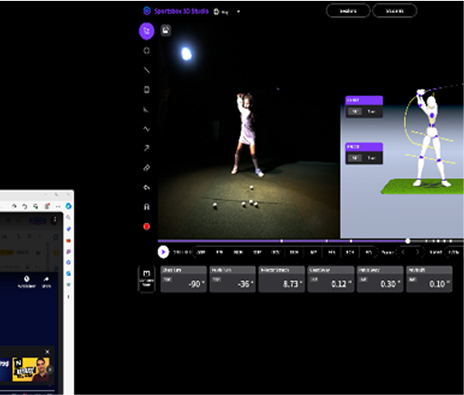Open the Edge Copilot icon in browser
This screenshot has width=464, height=395.
pos(68,206)
